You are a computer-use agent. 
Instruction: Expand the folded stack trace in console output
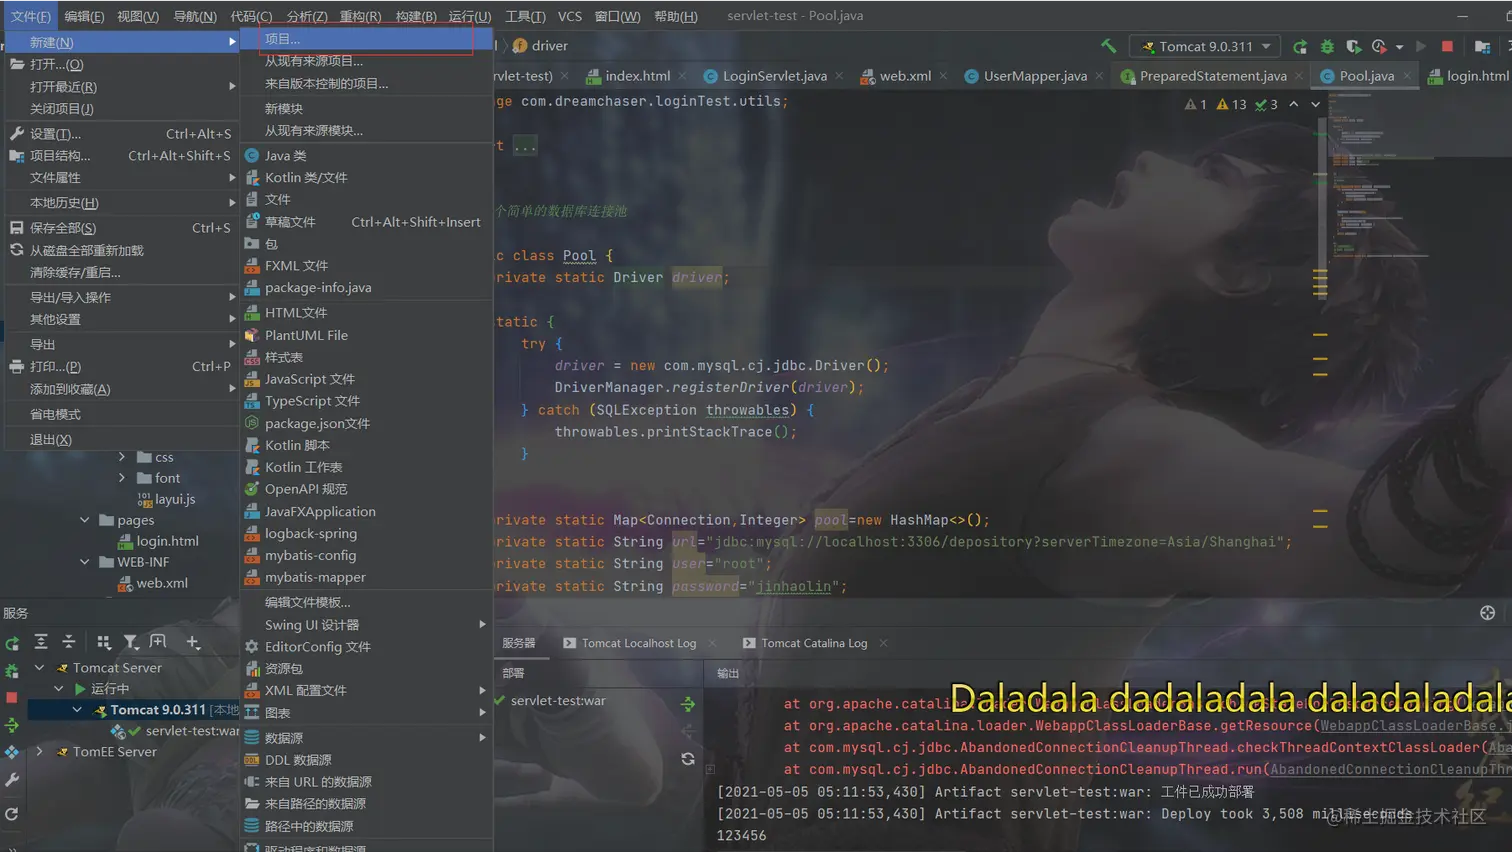coord(710,769)
